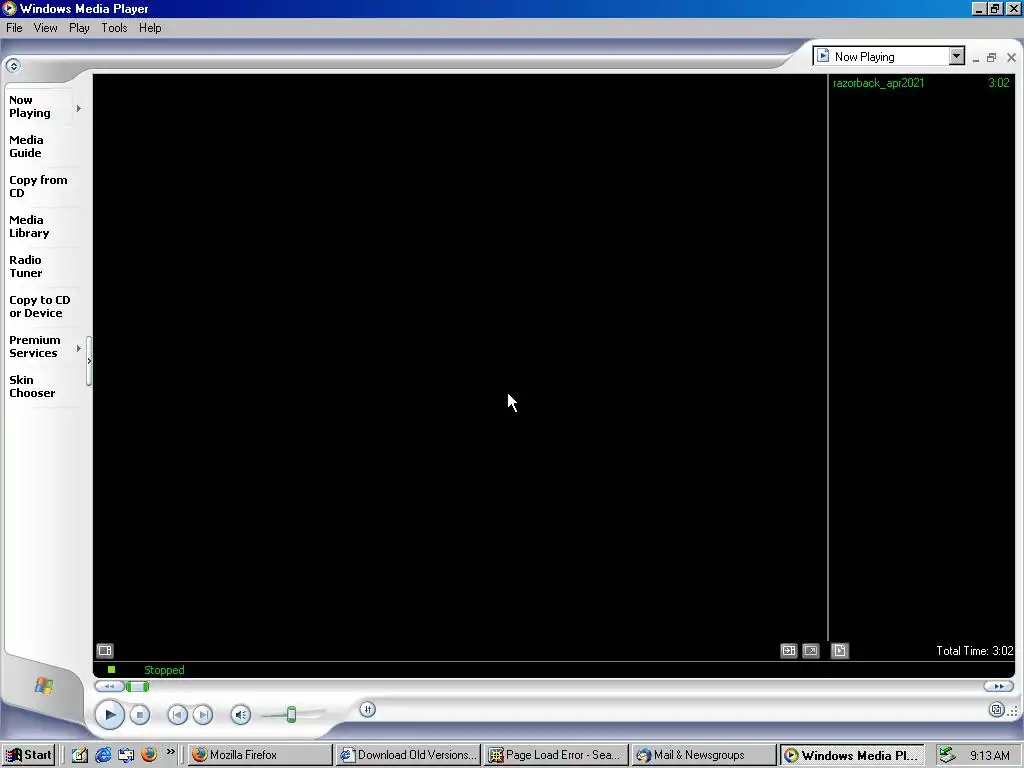Image resolution: width=1024 pixels, height=768 pixels.
Task: Click the Windows logo in the player
Action: (x=44, y=685)
